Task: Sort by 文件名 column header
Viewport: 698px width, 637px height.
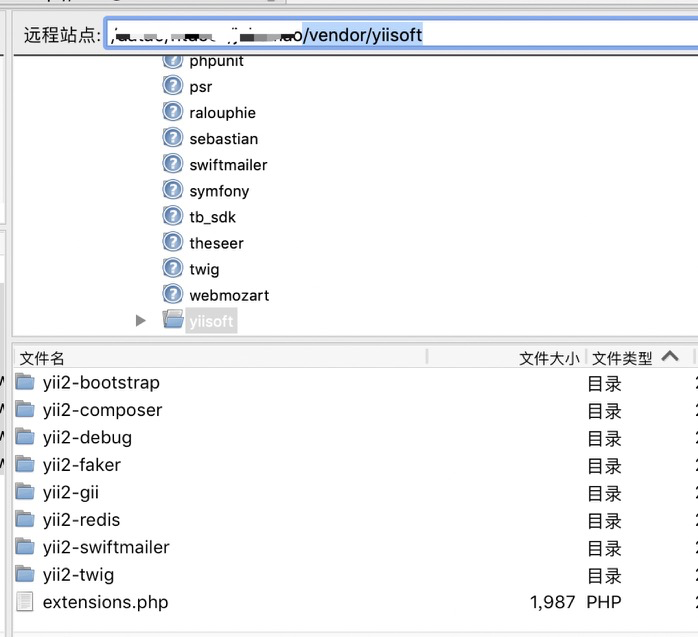Action: pos(42,358)
